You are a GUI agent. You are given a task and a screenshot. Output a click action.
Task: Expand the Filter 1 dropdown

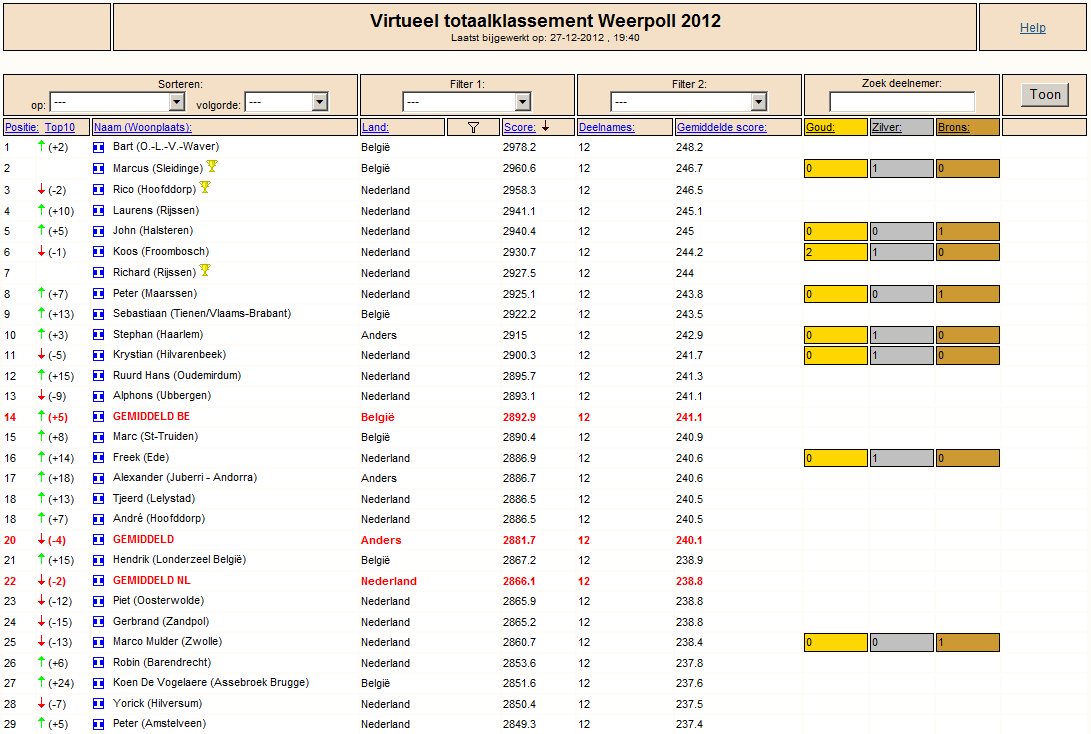(467, 102)
